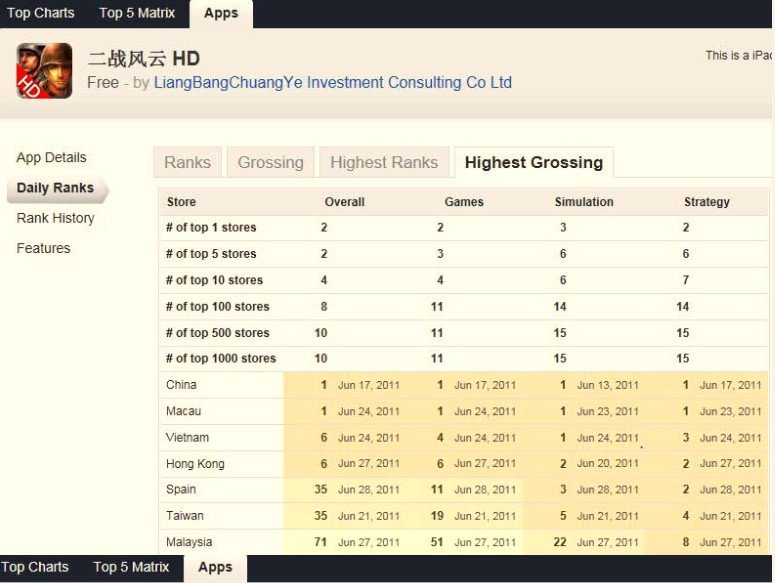Screen dimensions: 775x583
Task: Click Taiwan's Games rank 19
Action: point(437,516)
